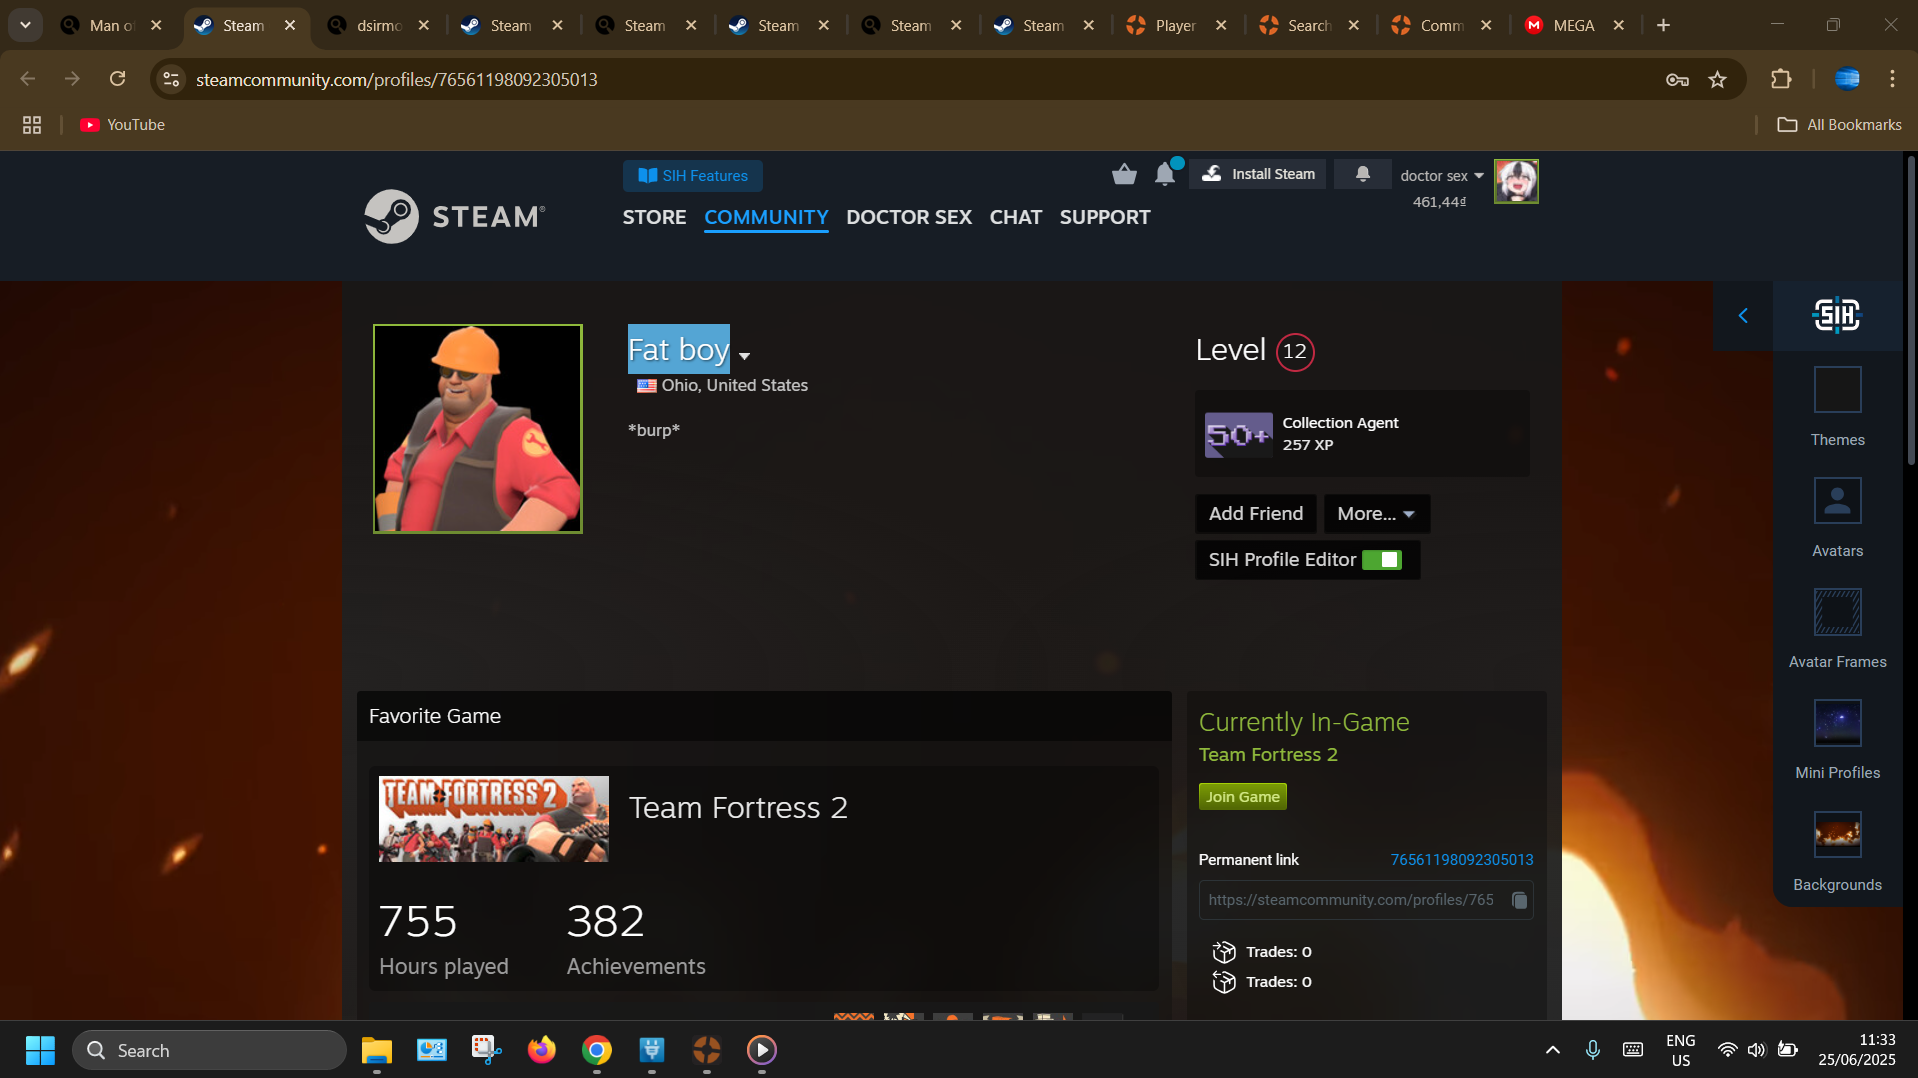Bookmark this page with the star icon

(x=1718, y=80)
